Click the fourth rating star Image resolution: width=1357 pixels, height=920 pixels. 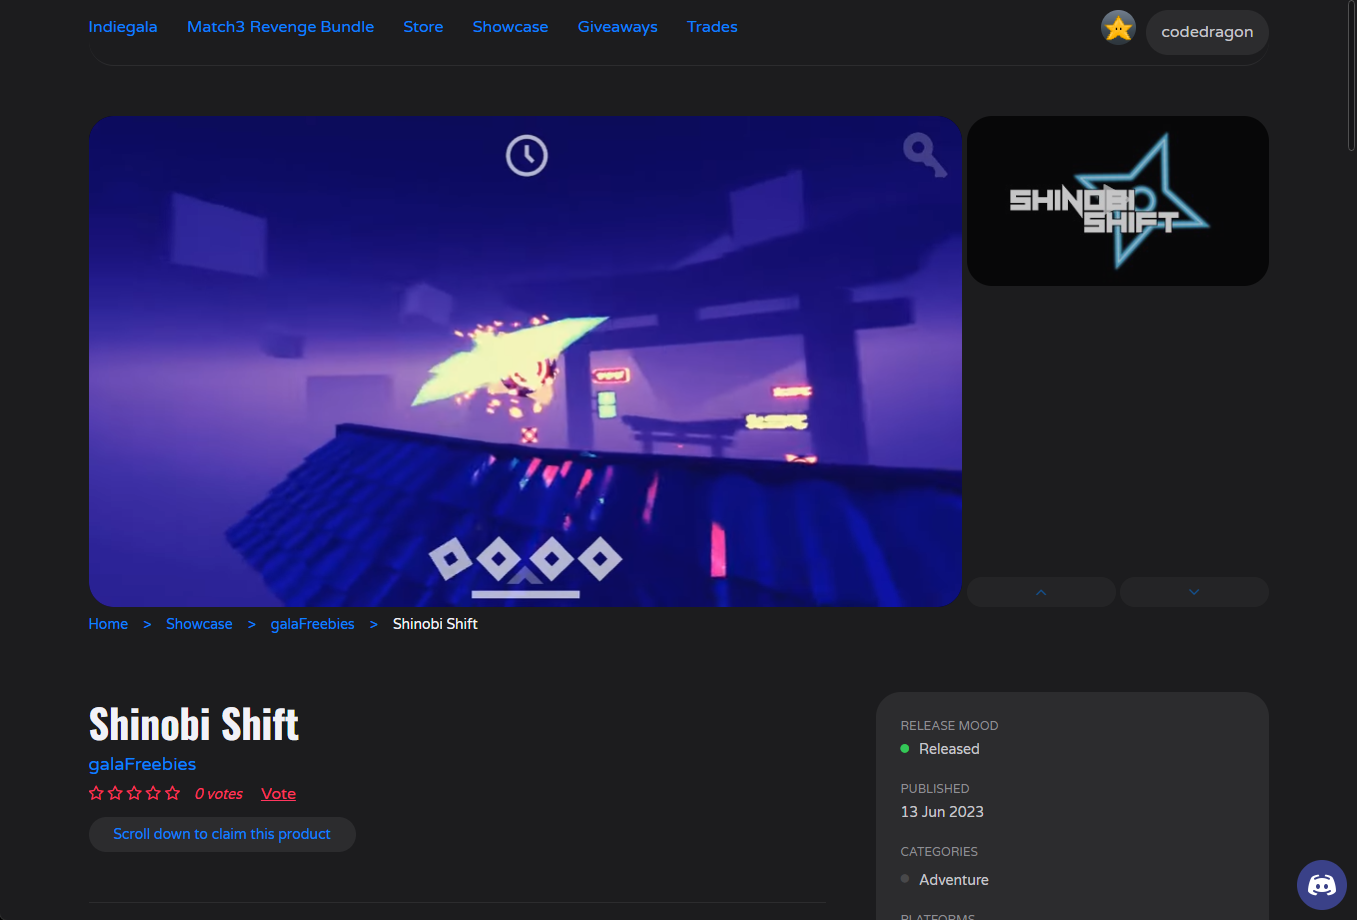point(153,793)
